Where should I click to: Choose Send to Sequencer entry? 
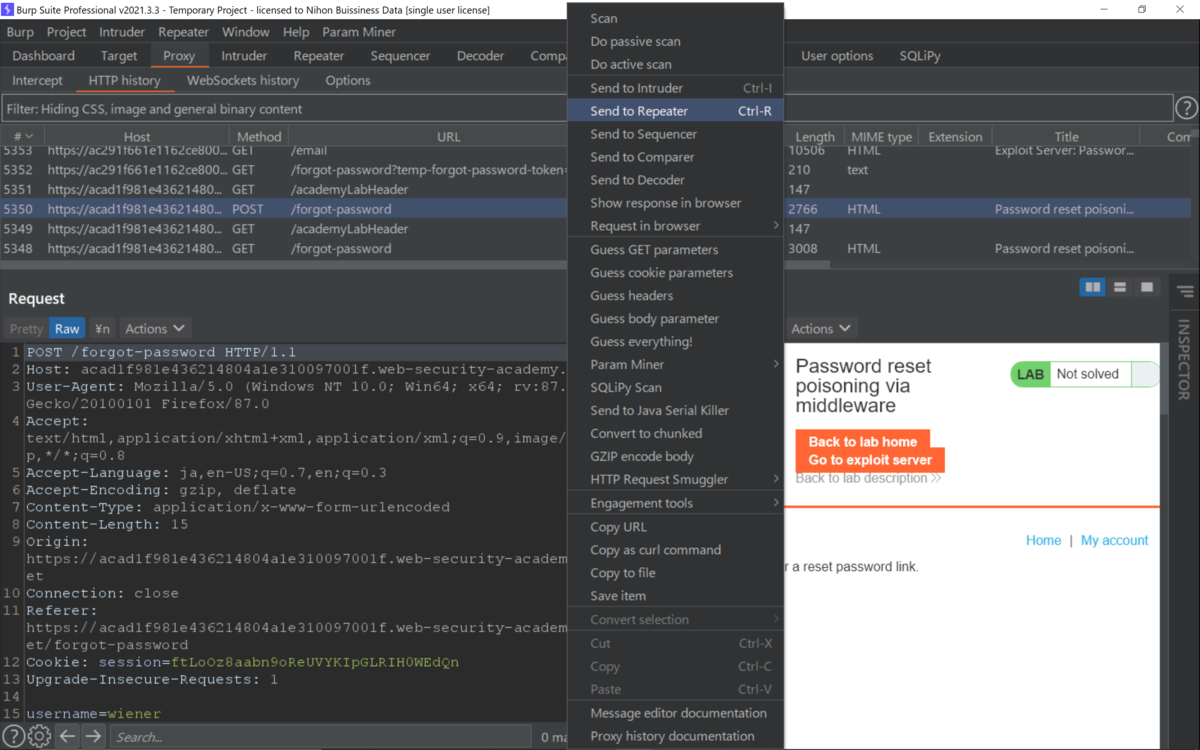click(x=675, y=134)
